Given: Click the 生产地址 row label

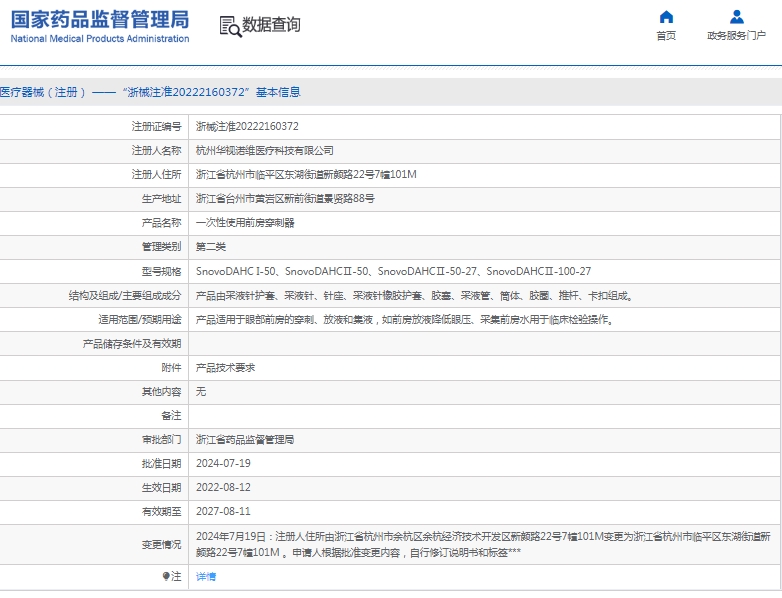Looking at the screenshot, I should coord(162,199).
